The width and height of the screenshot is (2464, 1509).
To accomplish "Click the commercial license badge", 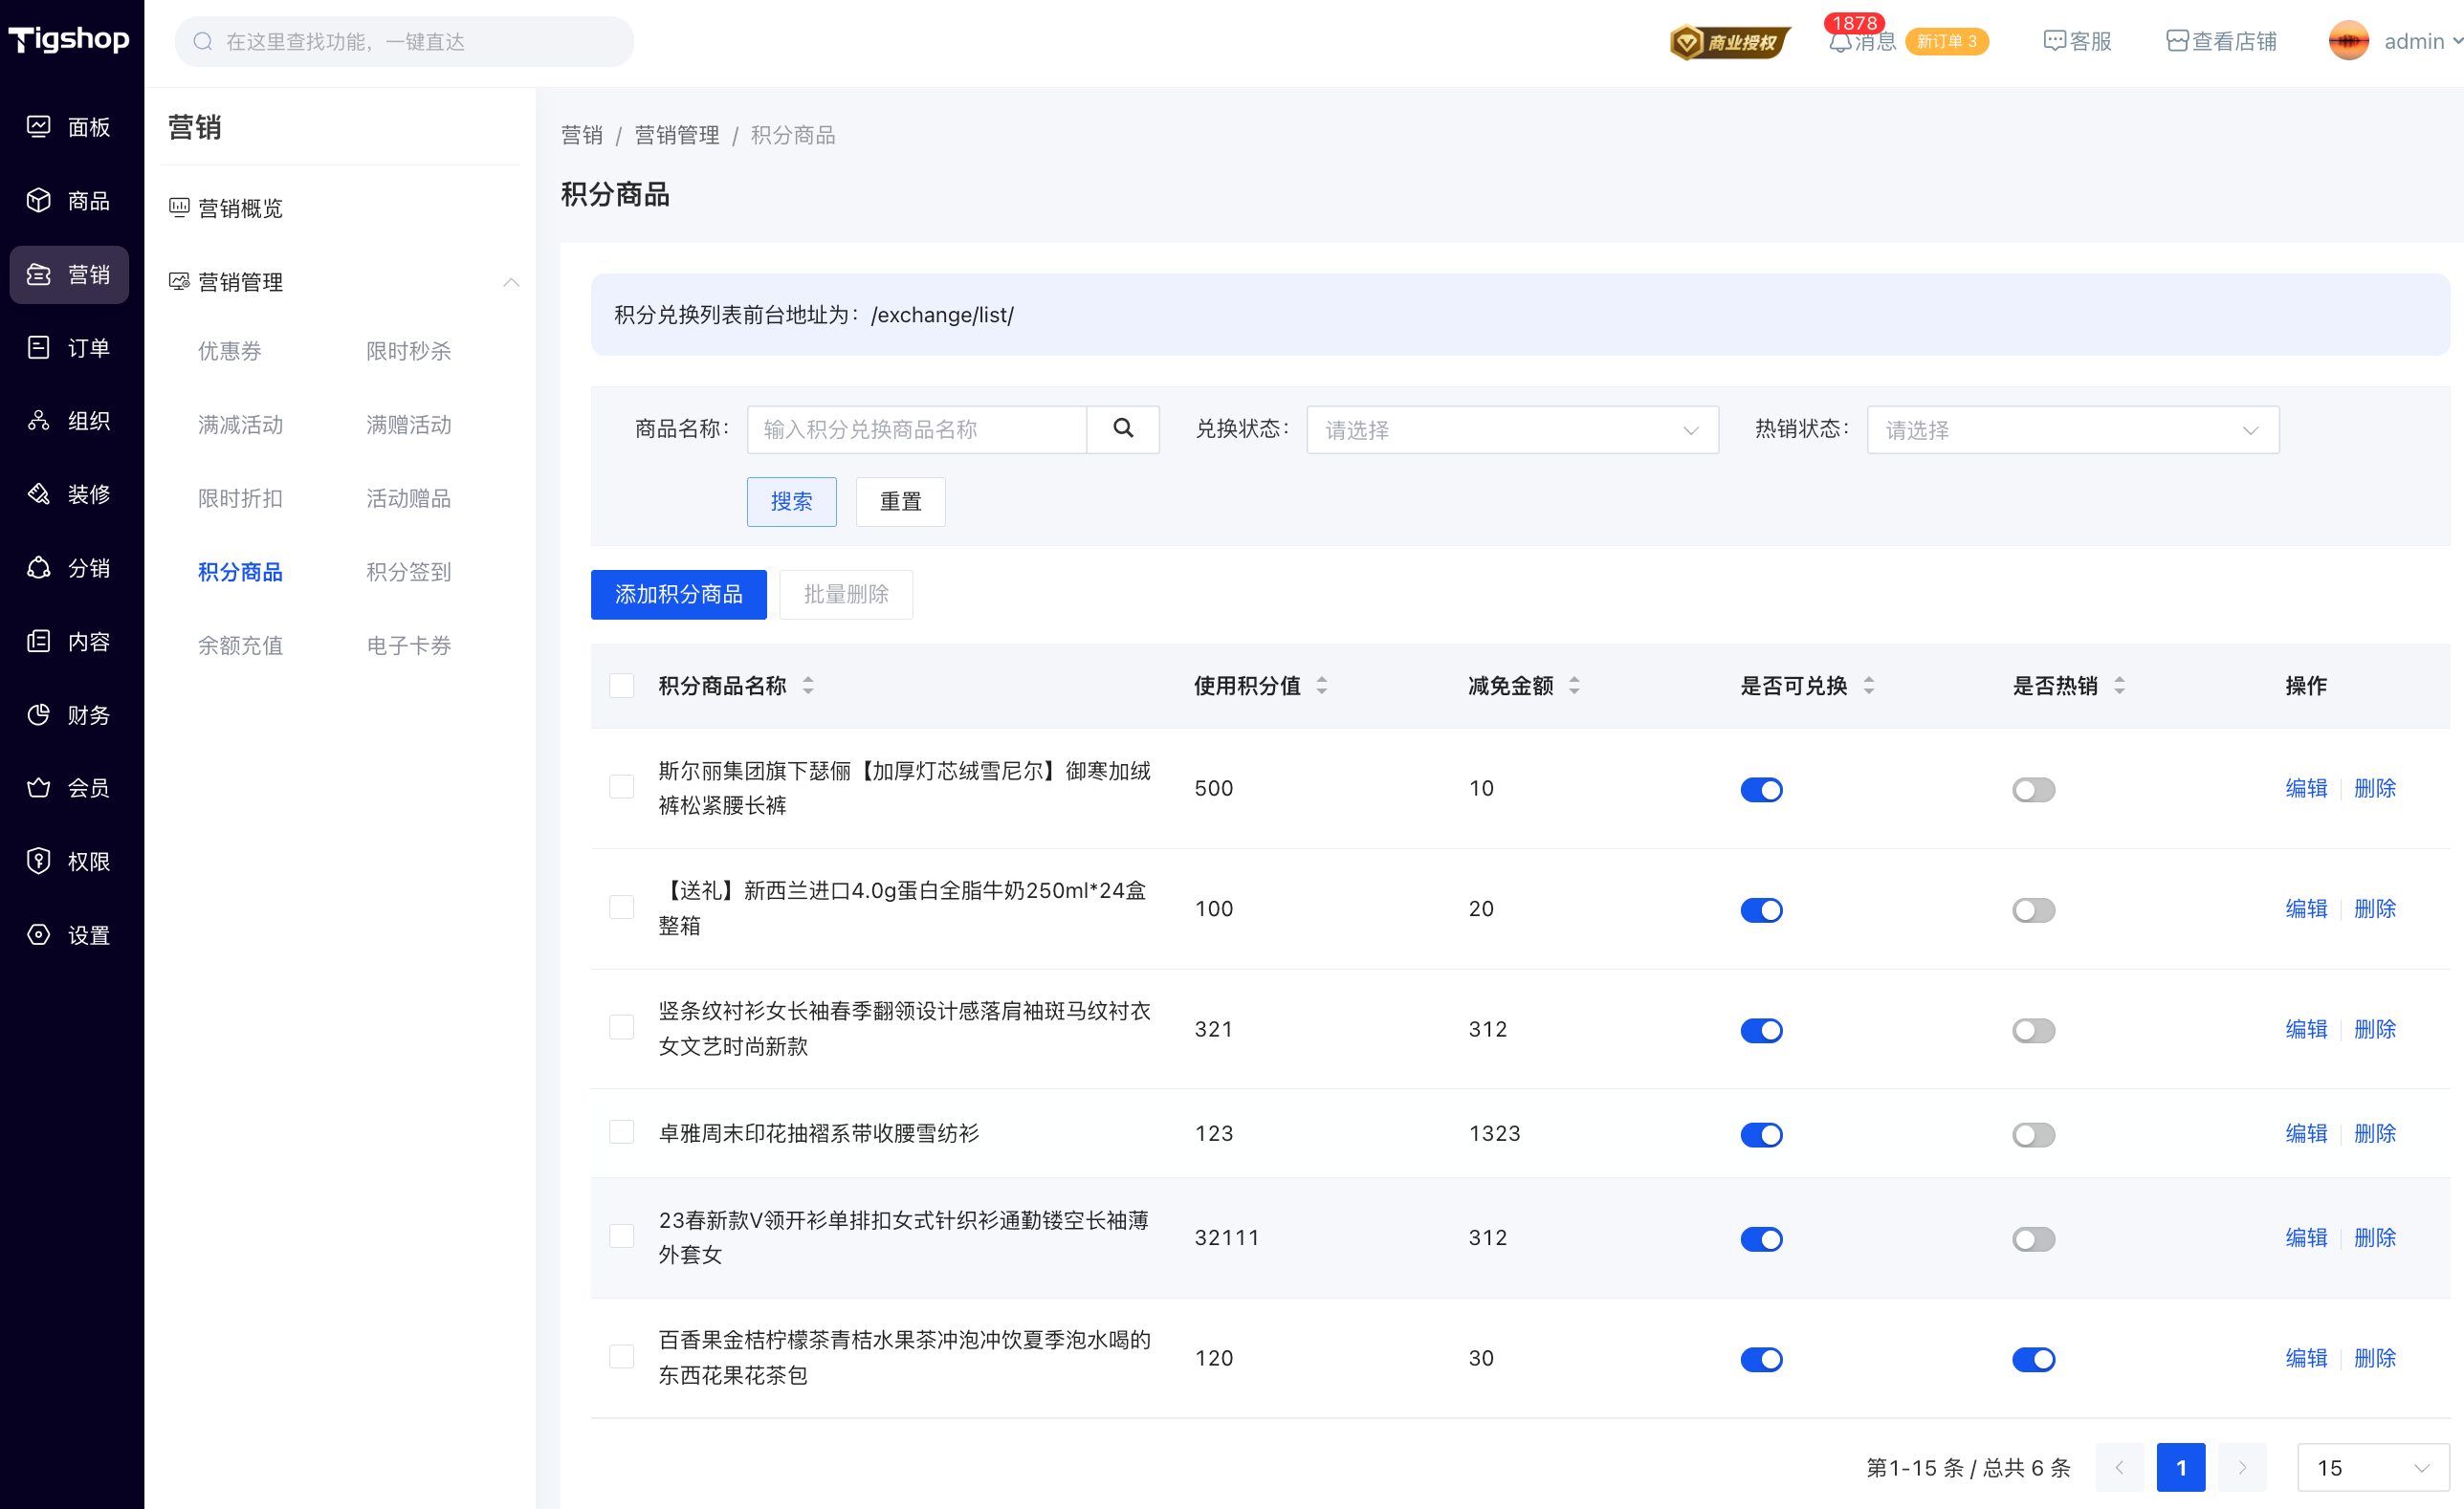I will [1730, 42].
